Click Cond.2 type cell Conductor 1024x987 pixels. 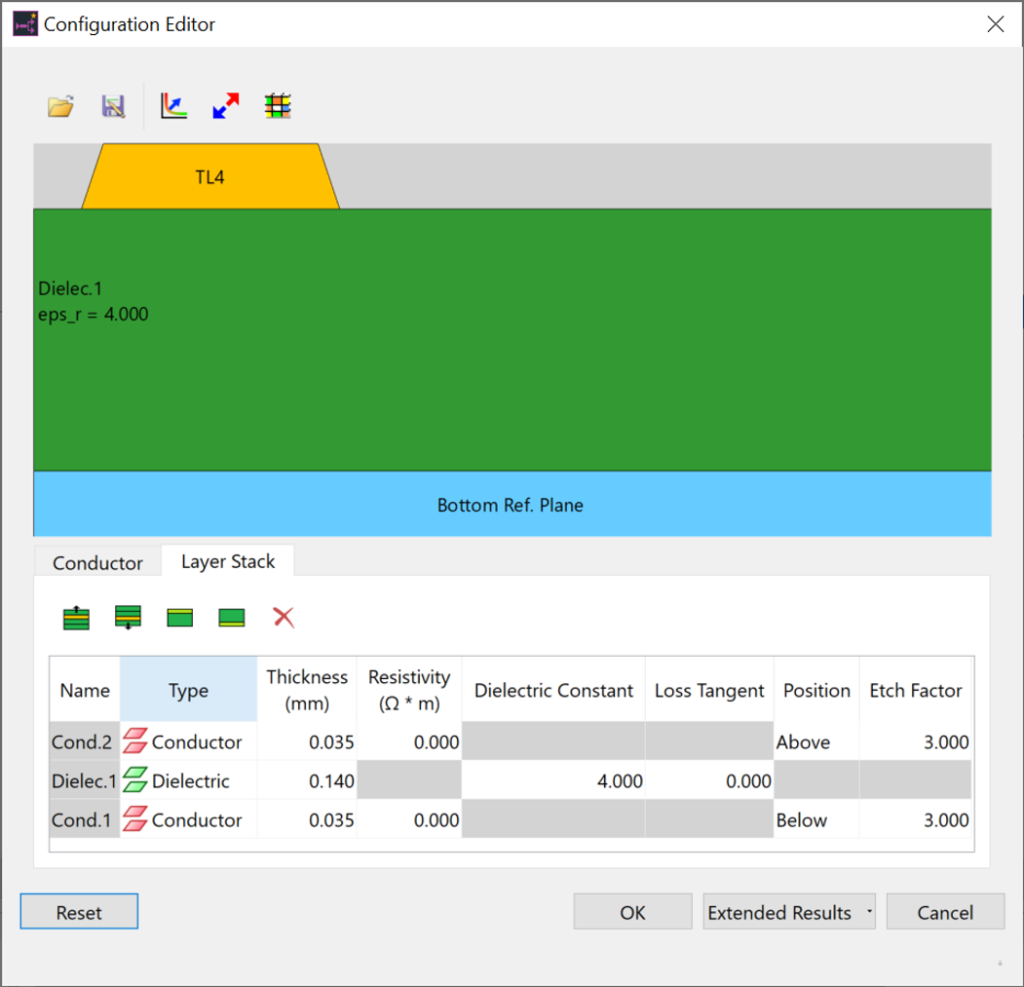(189, 741)
